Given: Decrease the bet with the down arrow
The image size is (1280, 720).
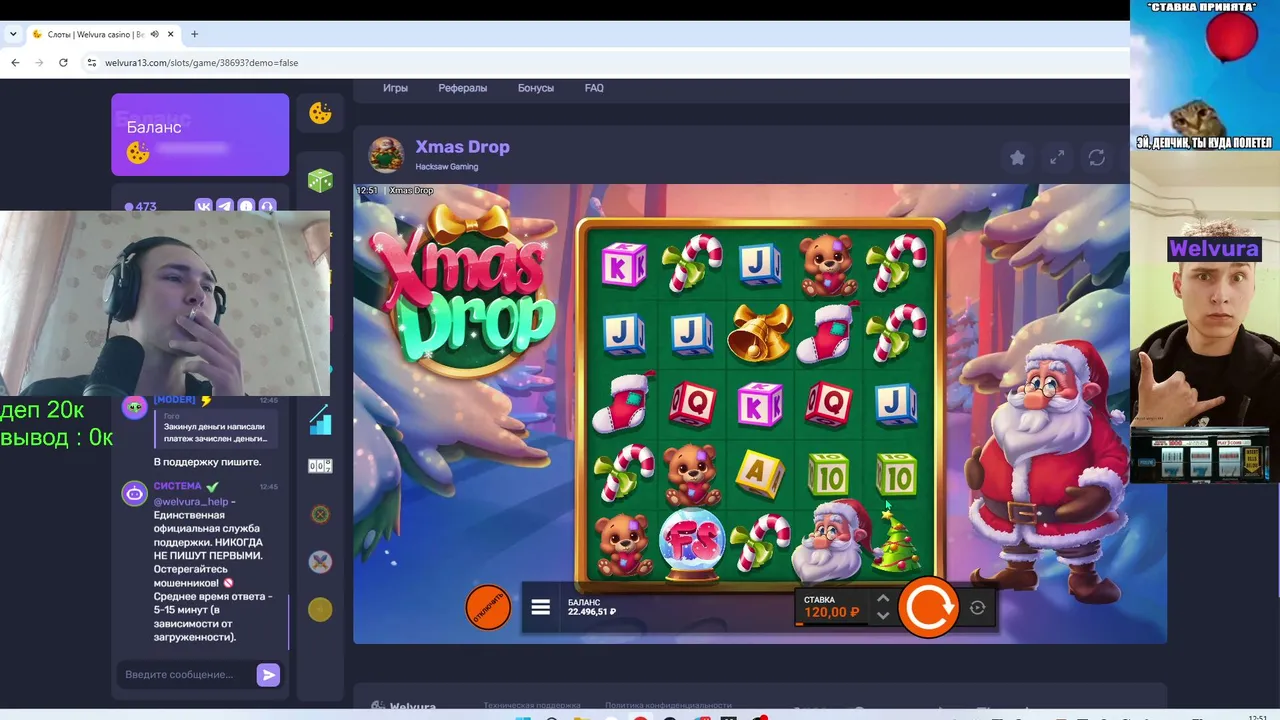Looking at the screenshot, I should tap(882, 616).
